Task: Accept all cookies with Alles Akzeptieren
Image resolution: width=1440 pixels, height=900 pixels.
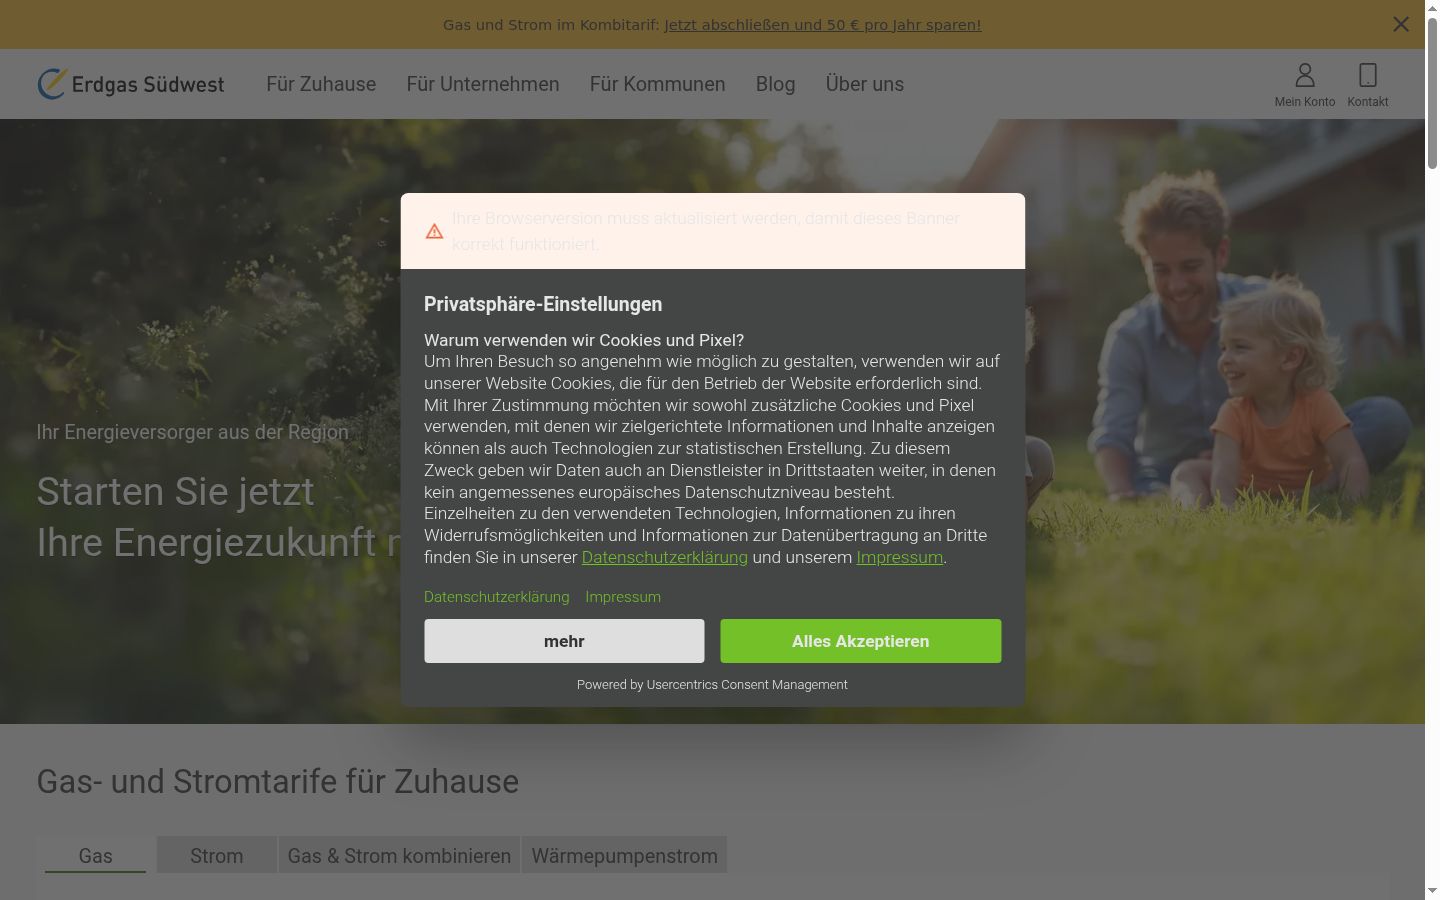Action: [x=861, y=641]
